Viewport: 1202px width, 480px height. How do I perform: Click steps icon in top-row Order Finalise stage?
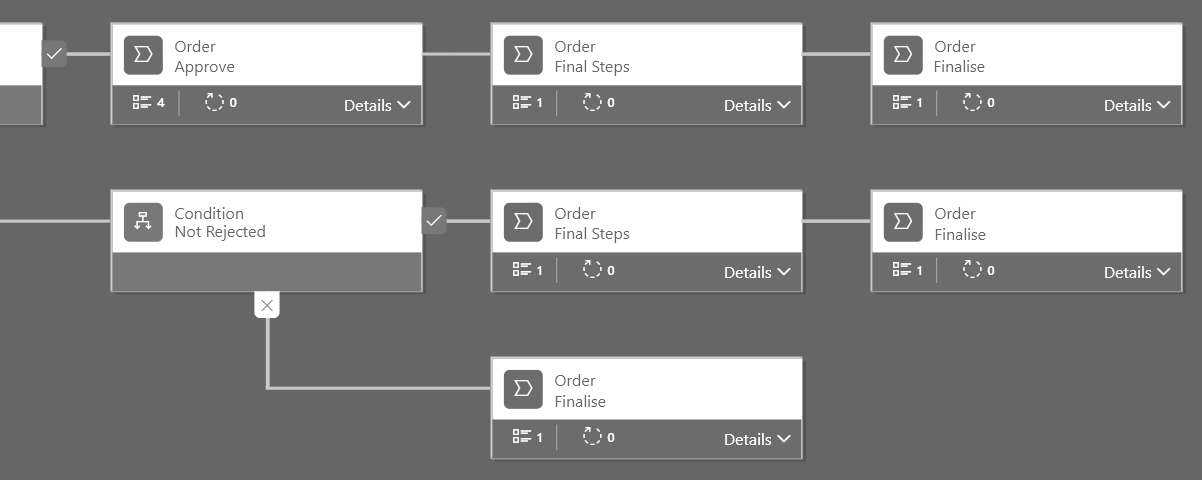click(901, 102)
